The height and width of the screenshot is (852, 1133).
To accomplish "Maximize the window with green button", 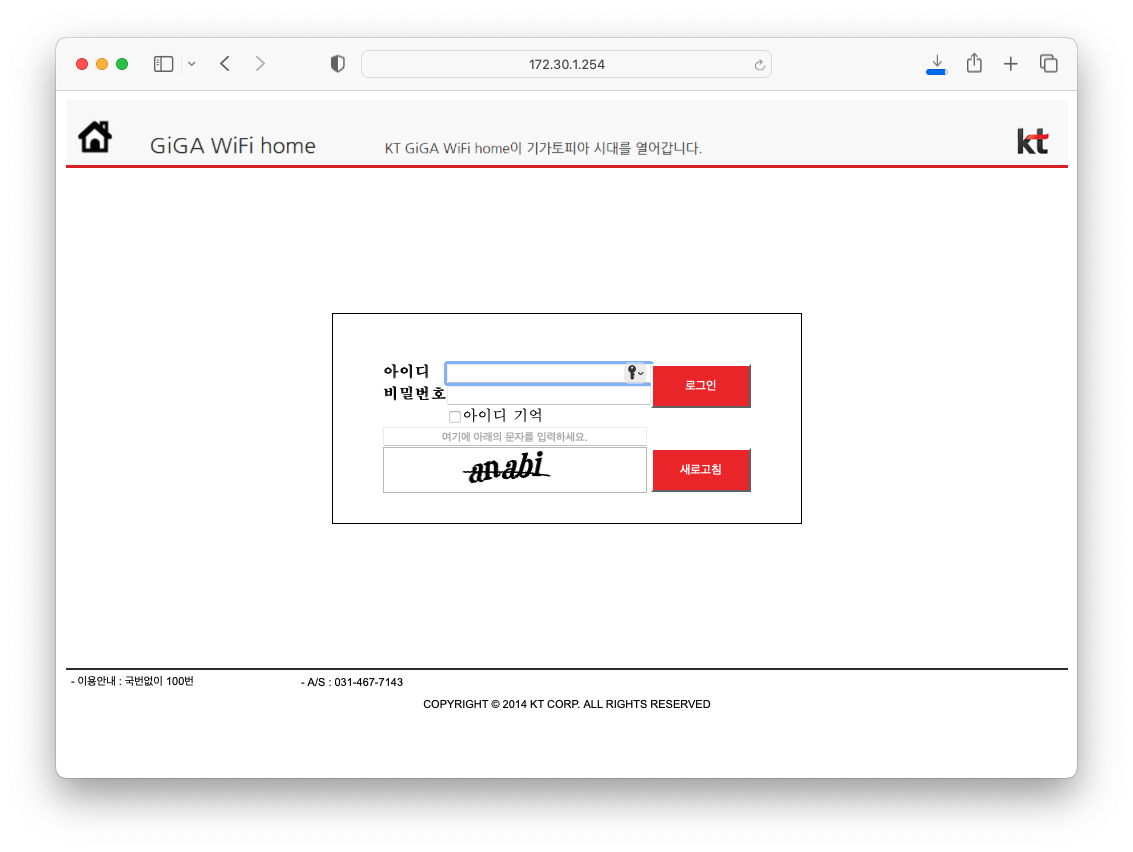I will (x=122, y=64).
